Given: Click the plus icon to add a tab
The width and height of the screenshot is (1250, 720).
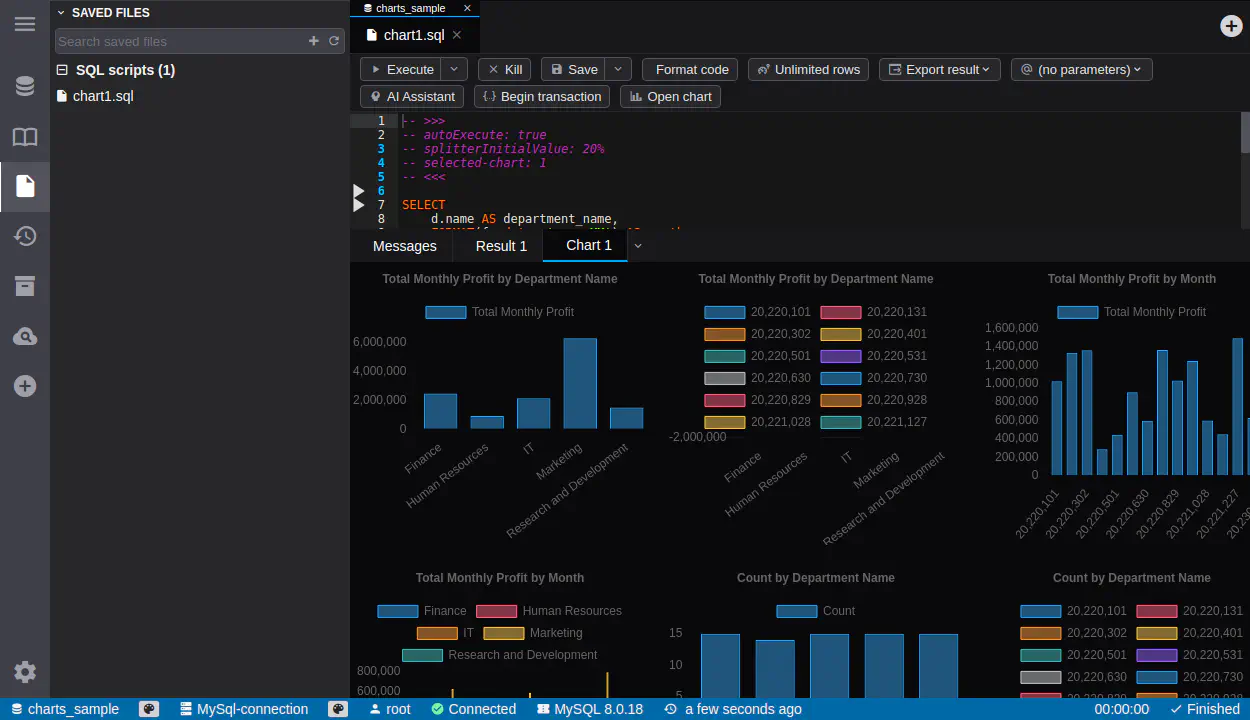Looking at the screenshot, I should 1231,26.
